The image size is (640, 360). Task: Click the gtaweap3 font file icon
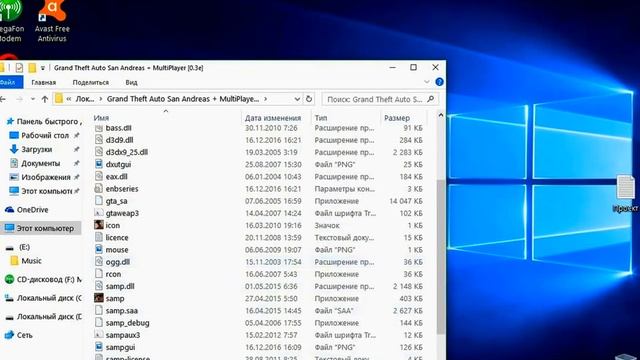pyautogui.click(x=98, y=213)
